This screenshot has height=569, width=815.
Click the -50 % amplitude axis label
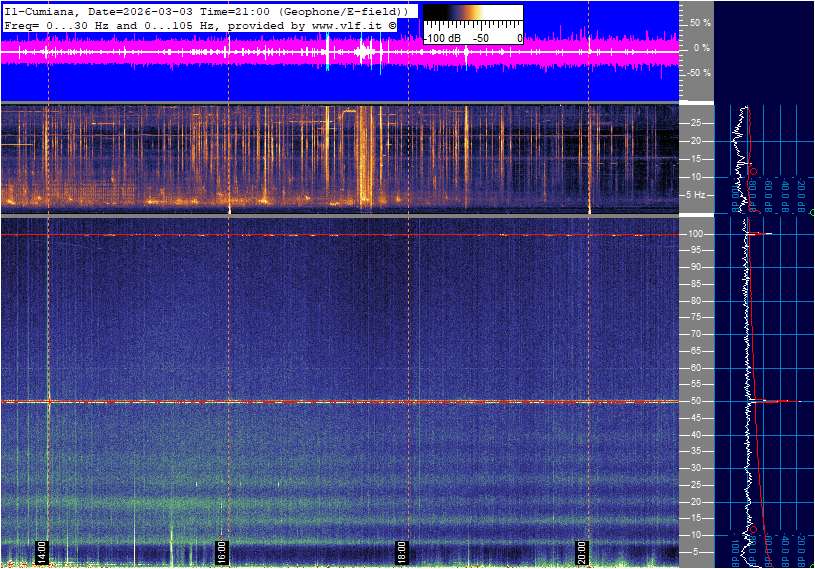pyautogui.click(x=697, y=73)
